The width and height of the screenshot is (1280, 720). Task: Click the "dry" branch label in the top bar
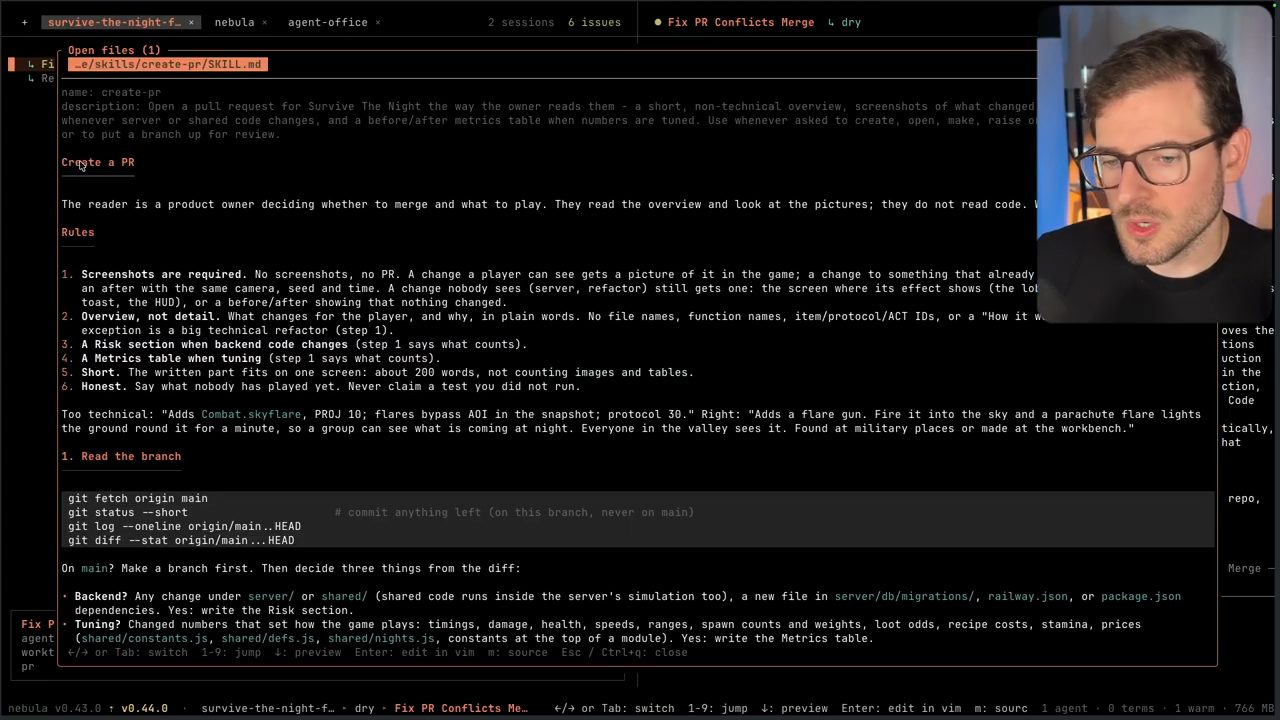point(851,22)
